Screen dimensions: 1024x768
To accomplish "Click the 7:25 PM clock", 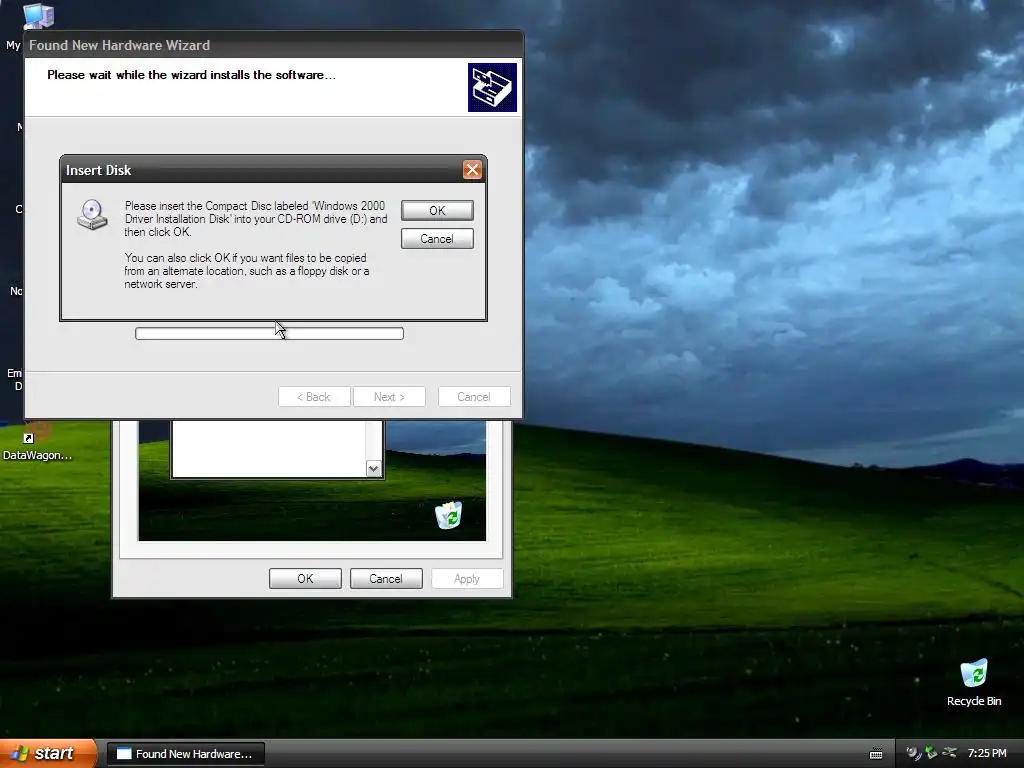I will pos(987,753).
